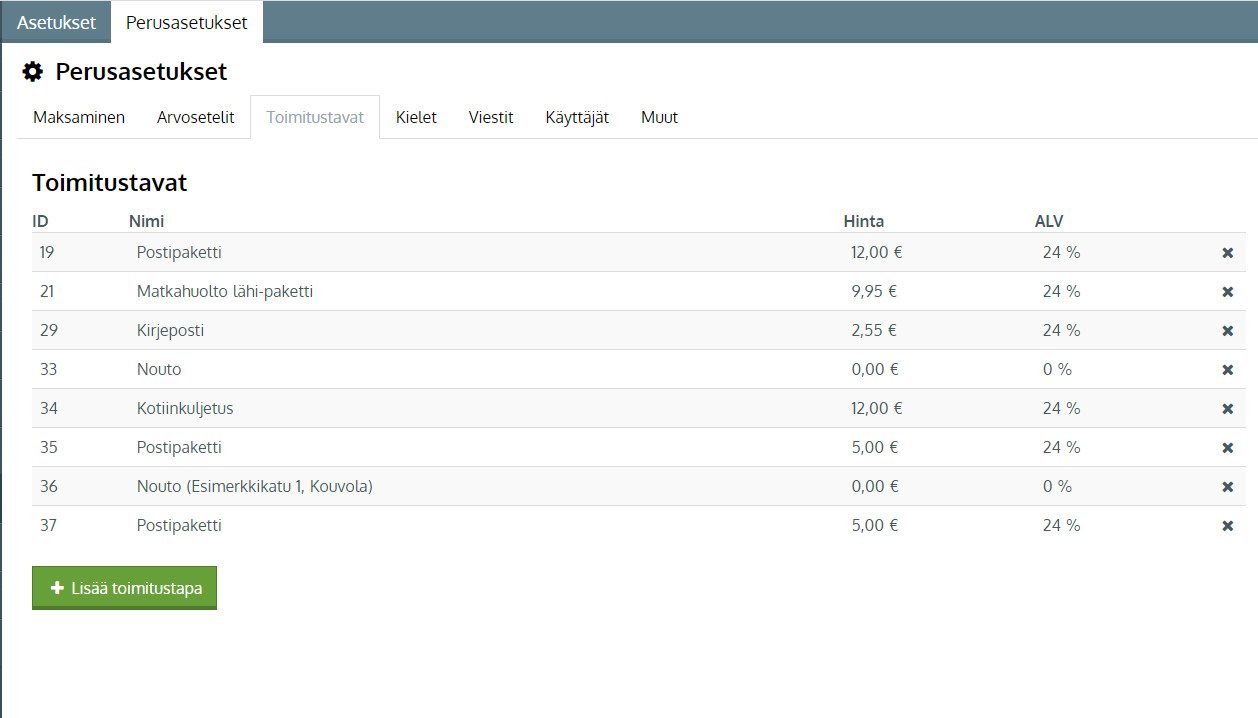Select the Toimitustavat tab
Image resolution: width=1258 pixels, height=718 pixels.
click(x=315, y=117)
